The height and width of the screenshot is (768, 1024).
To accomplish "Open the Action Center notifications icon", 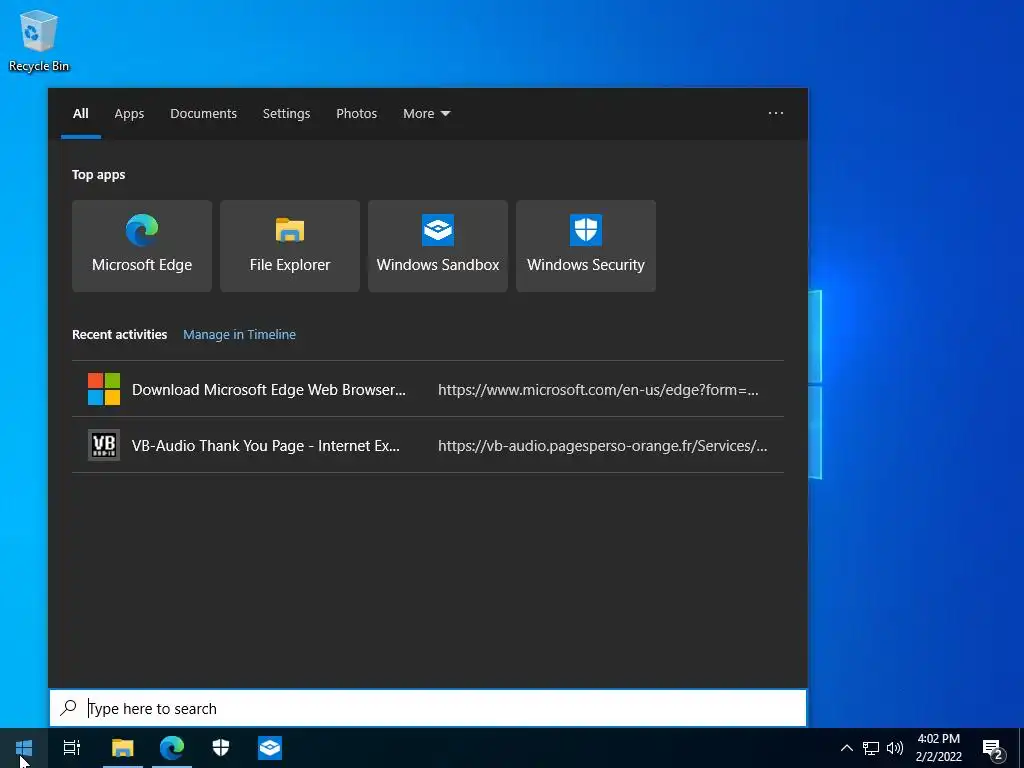I will [x=993, y=749].
